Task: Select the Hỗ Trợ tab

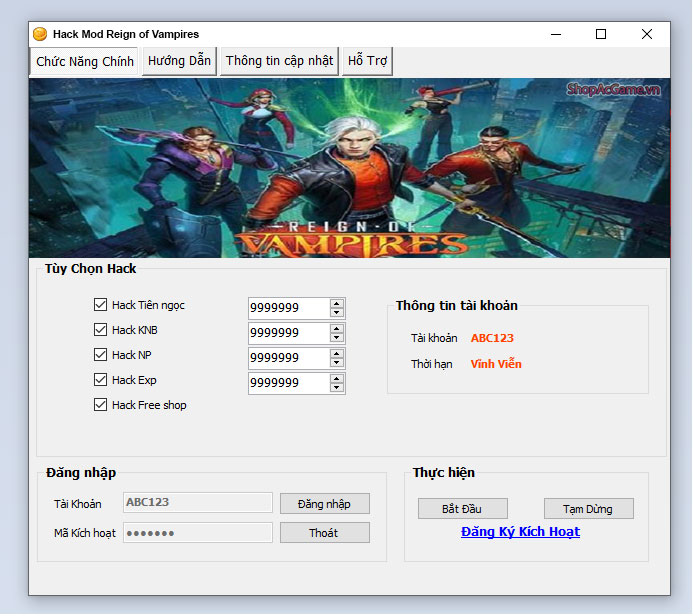Action: [x=367, y=61]
